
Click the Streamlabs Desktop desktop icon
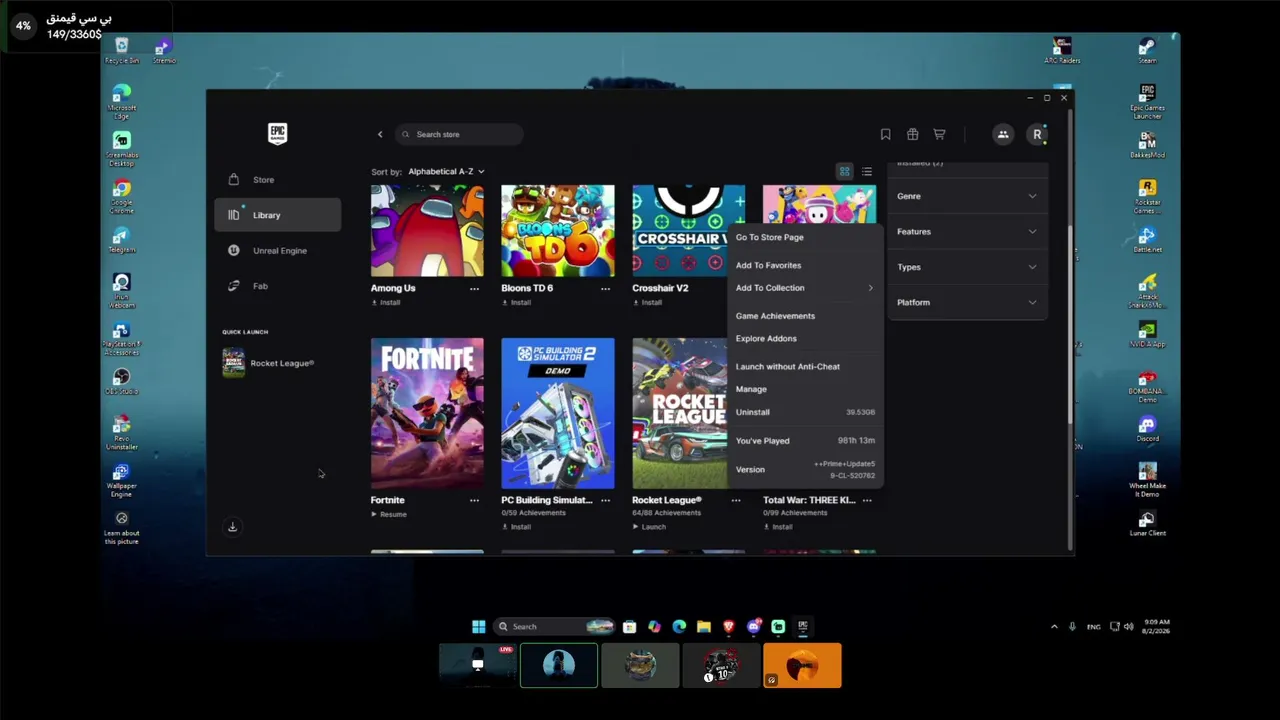point(122,148)
